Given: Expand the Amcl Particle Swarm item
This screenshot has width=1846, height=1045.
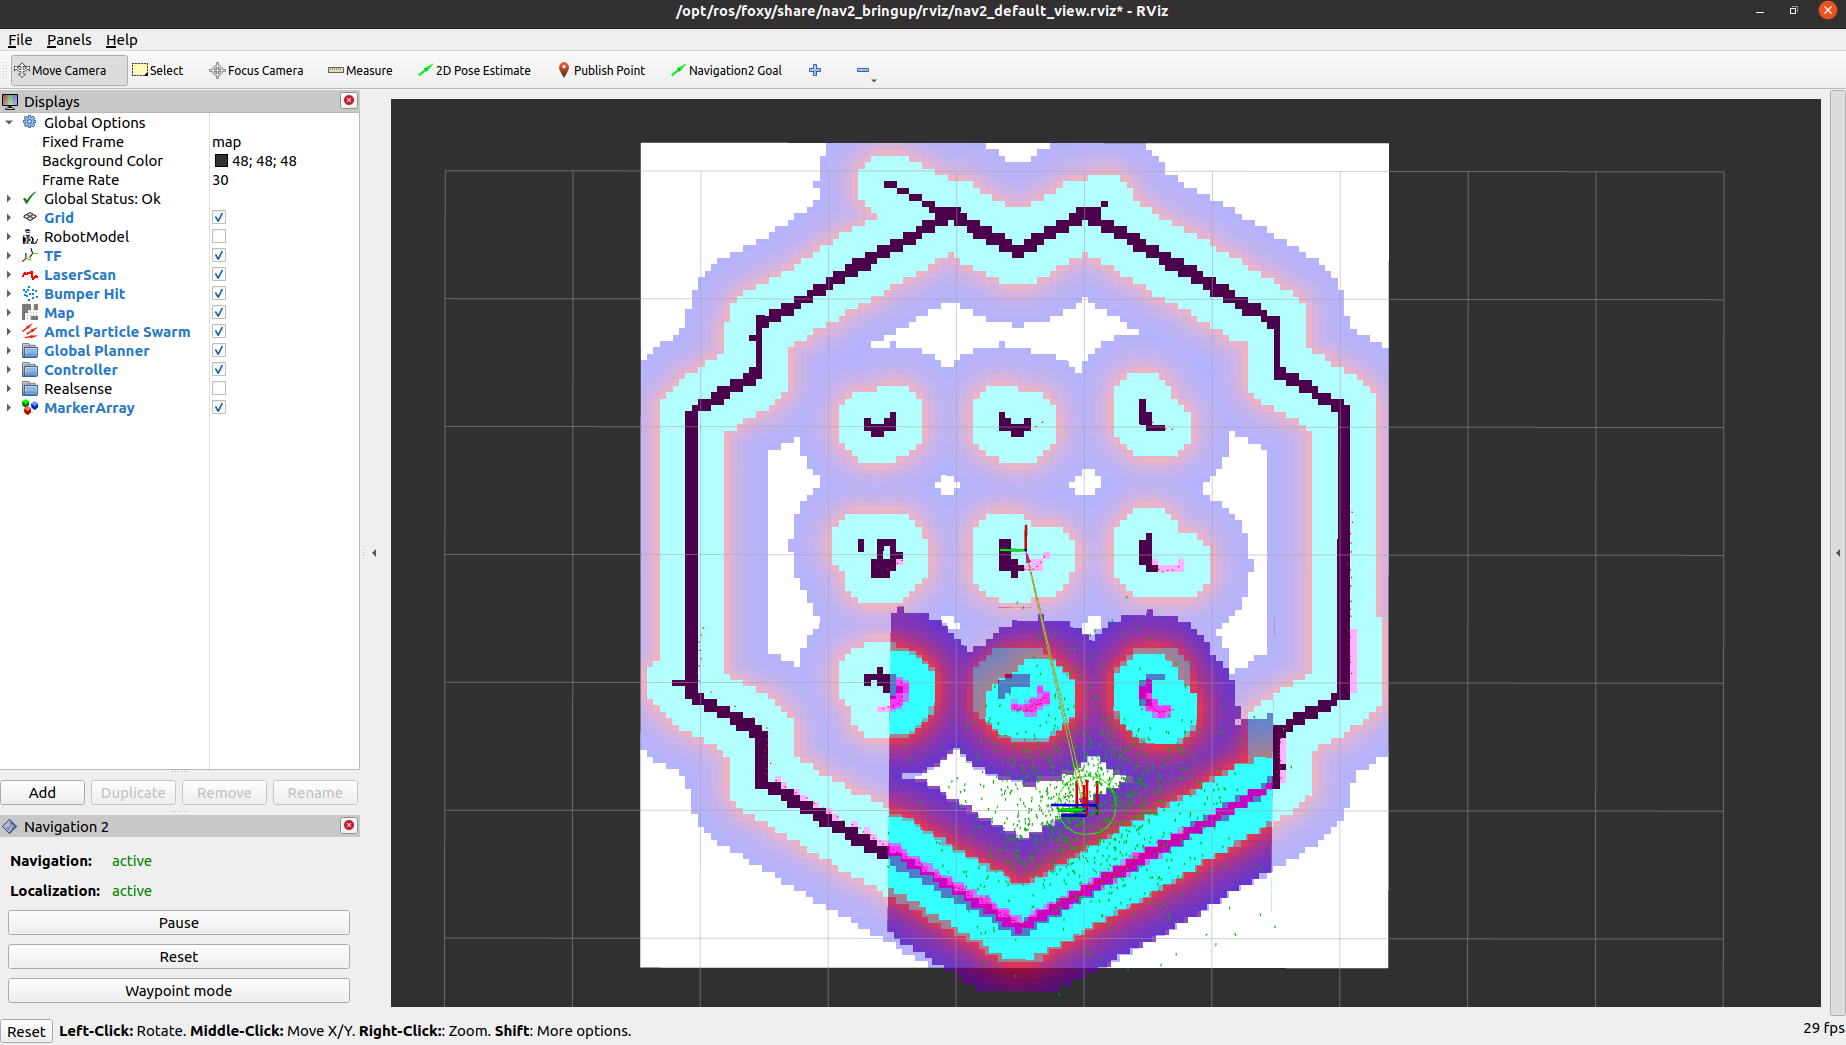Looking at the screenshot, I should tap(9, 332).
